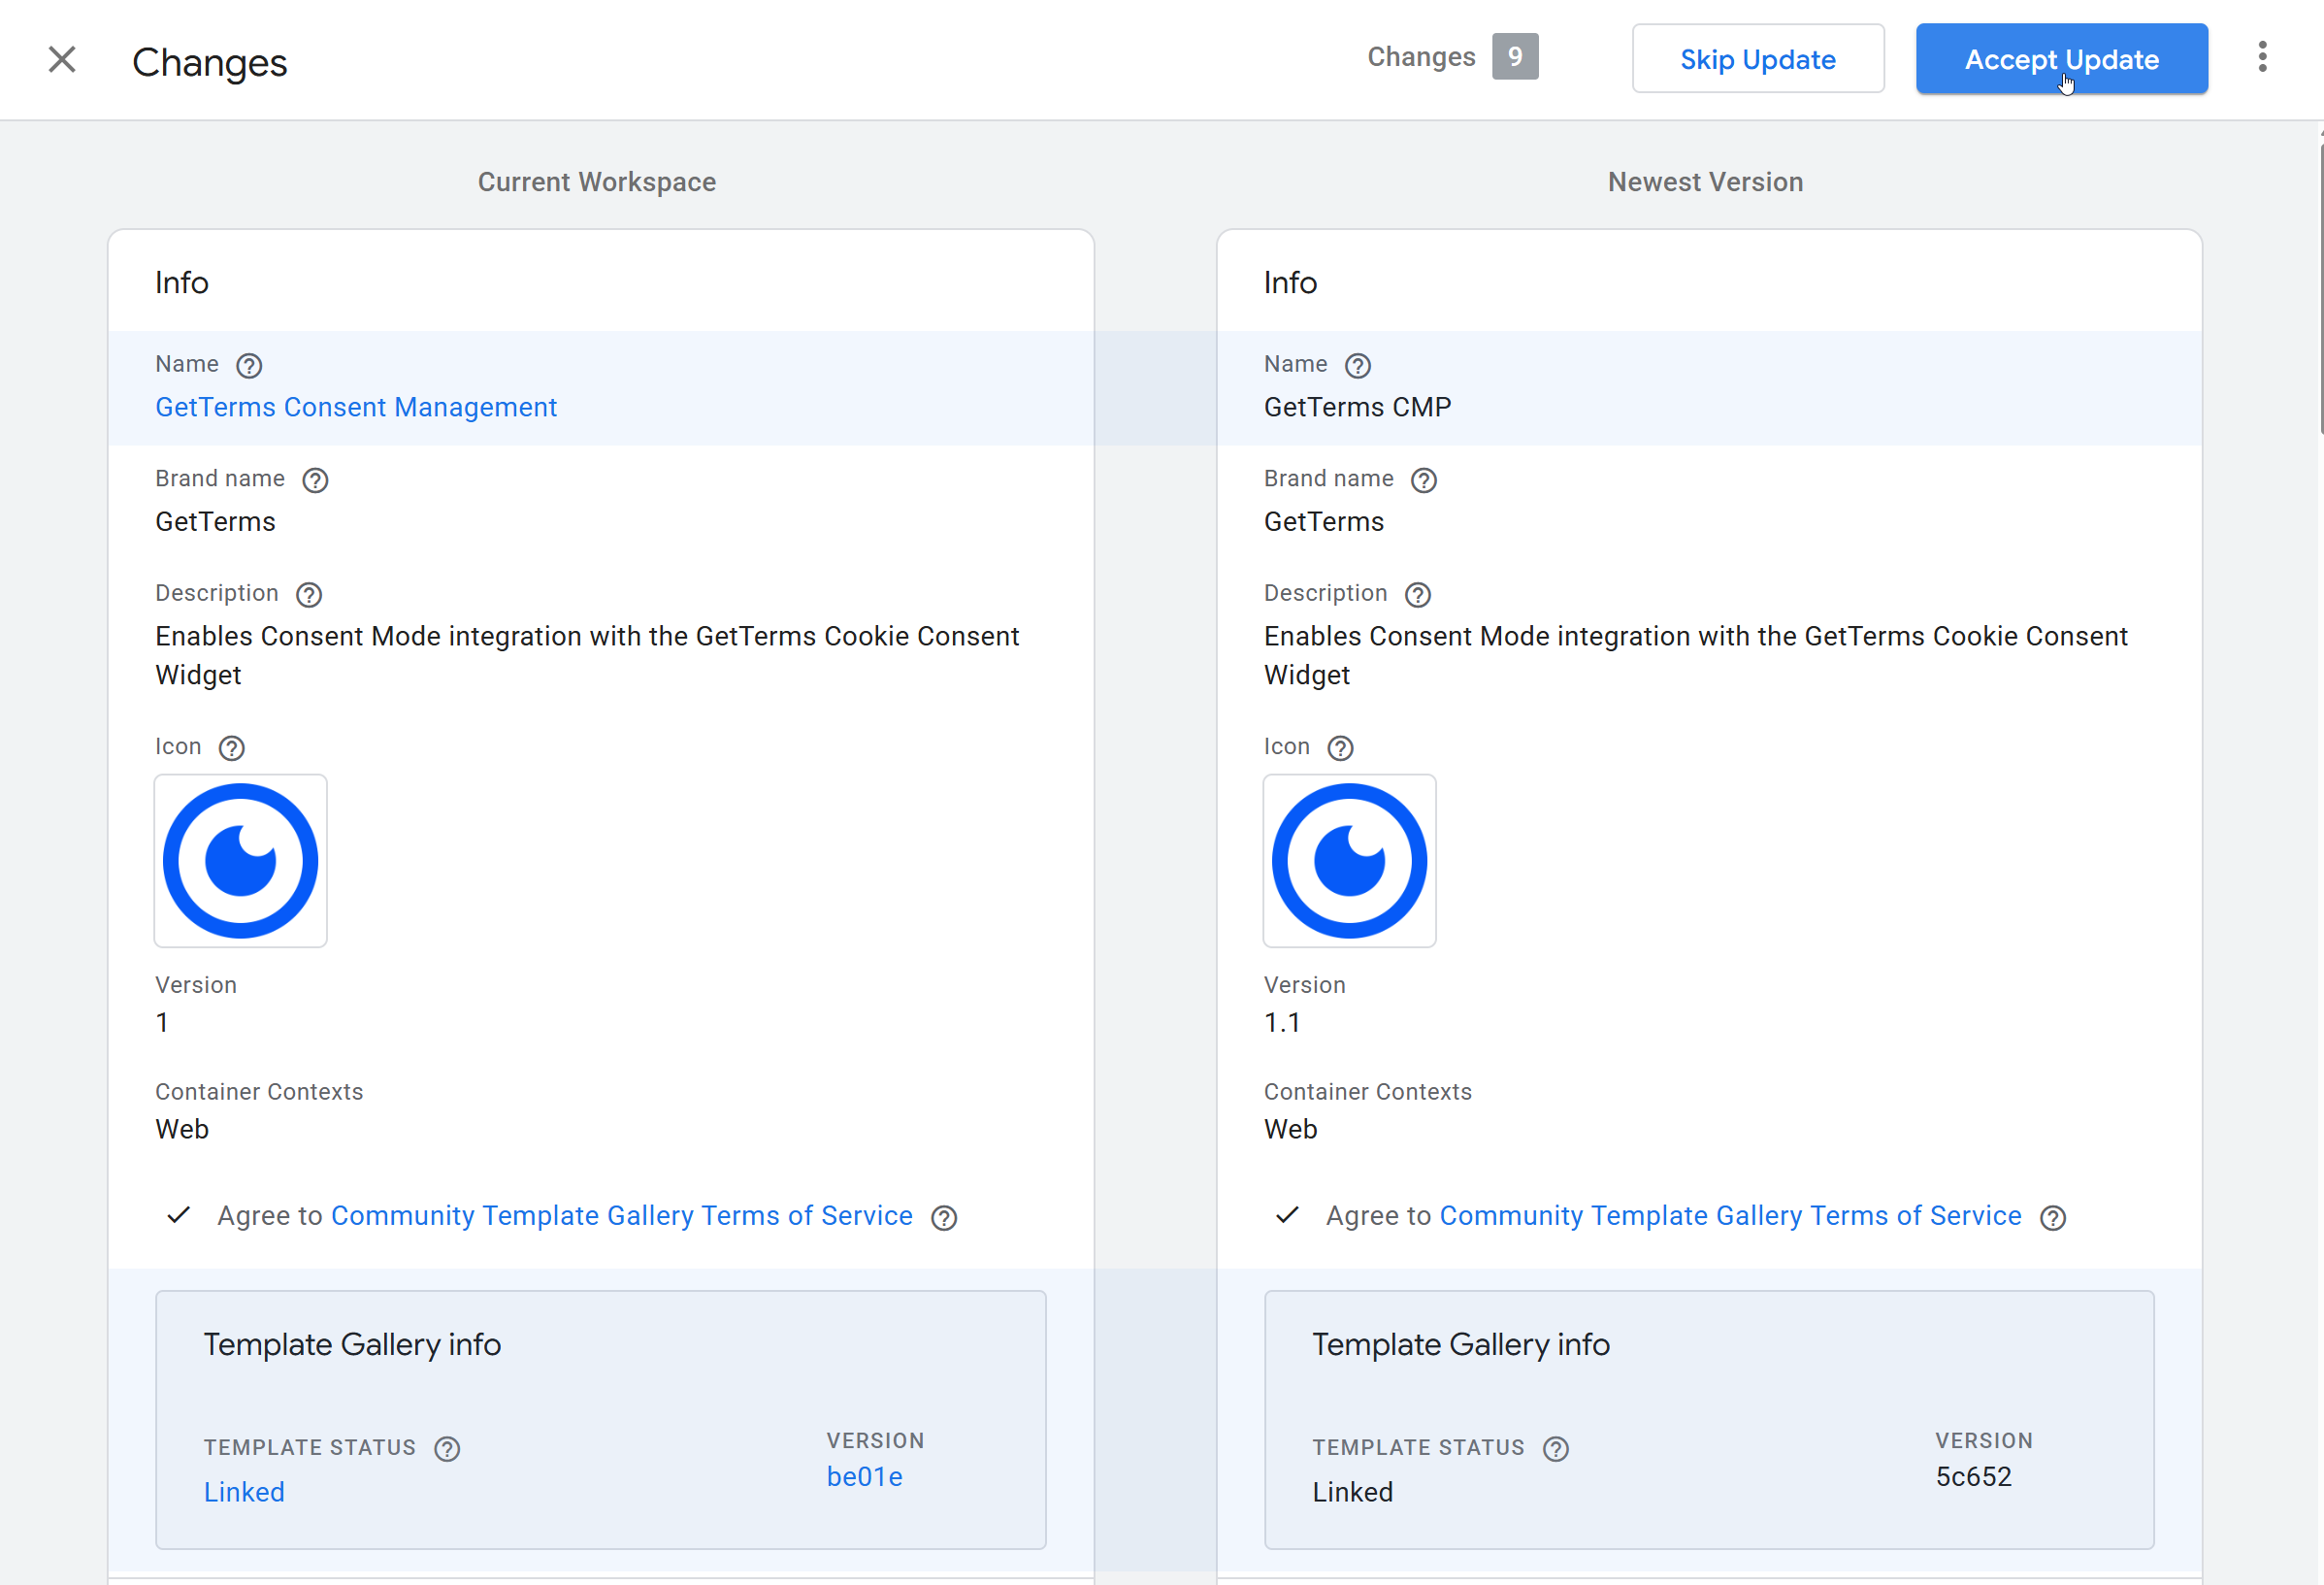The width and height of the screenshot is (2324, 1585).
Task: Open the three-dot more options menu
Action: tap(2262, 57)
